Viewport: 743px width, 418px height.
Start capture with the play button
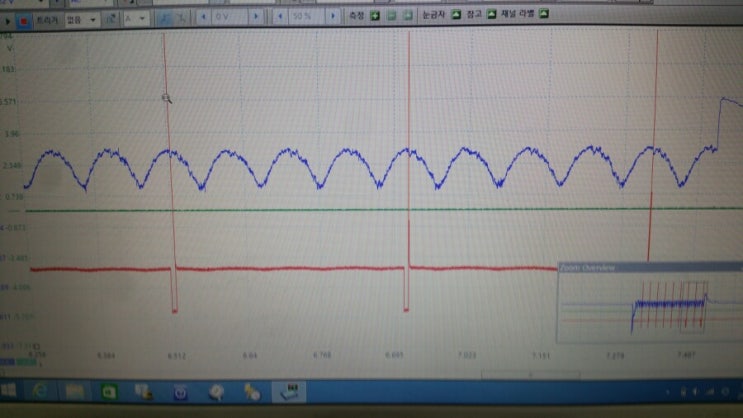(7, 21)
